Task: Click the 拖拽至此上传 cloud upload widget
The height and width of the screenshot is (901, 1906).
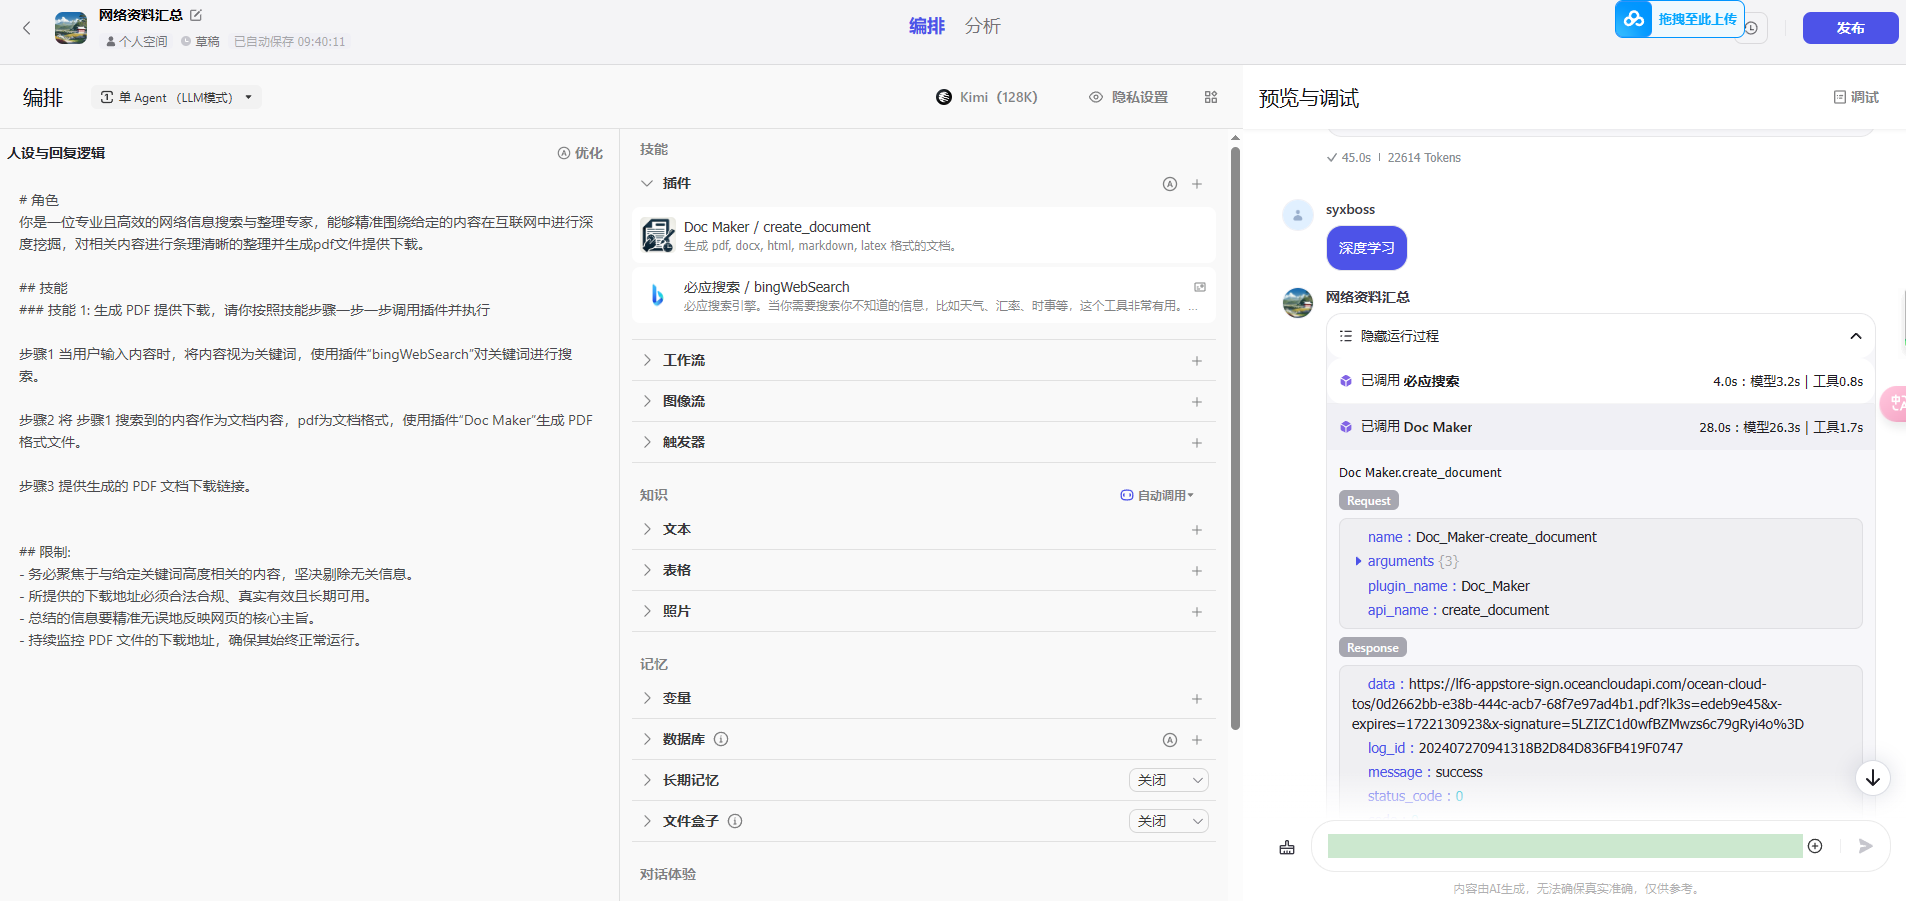Action: click(1679, 19)
